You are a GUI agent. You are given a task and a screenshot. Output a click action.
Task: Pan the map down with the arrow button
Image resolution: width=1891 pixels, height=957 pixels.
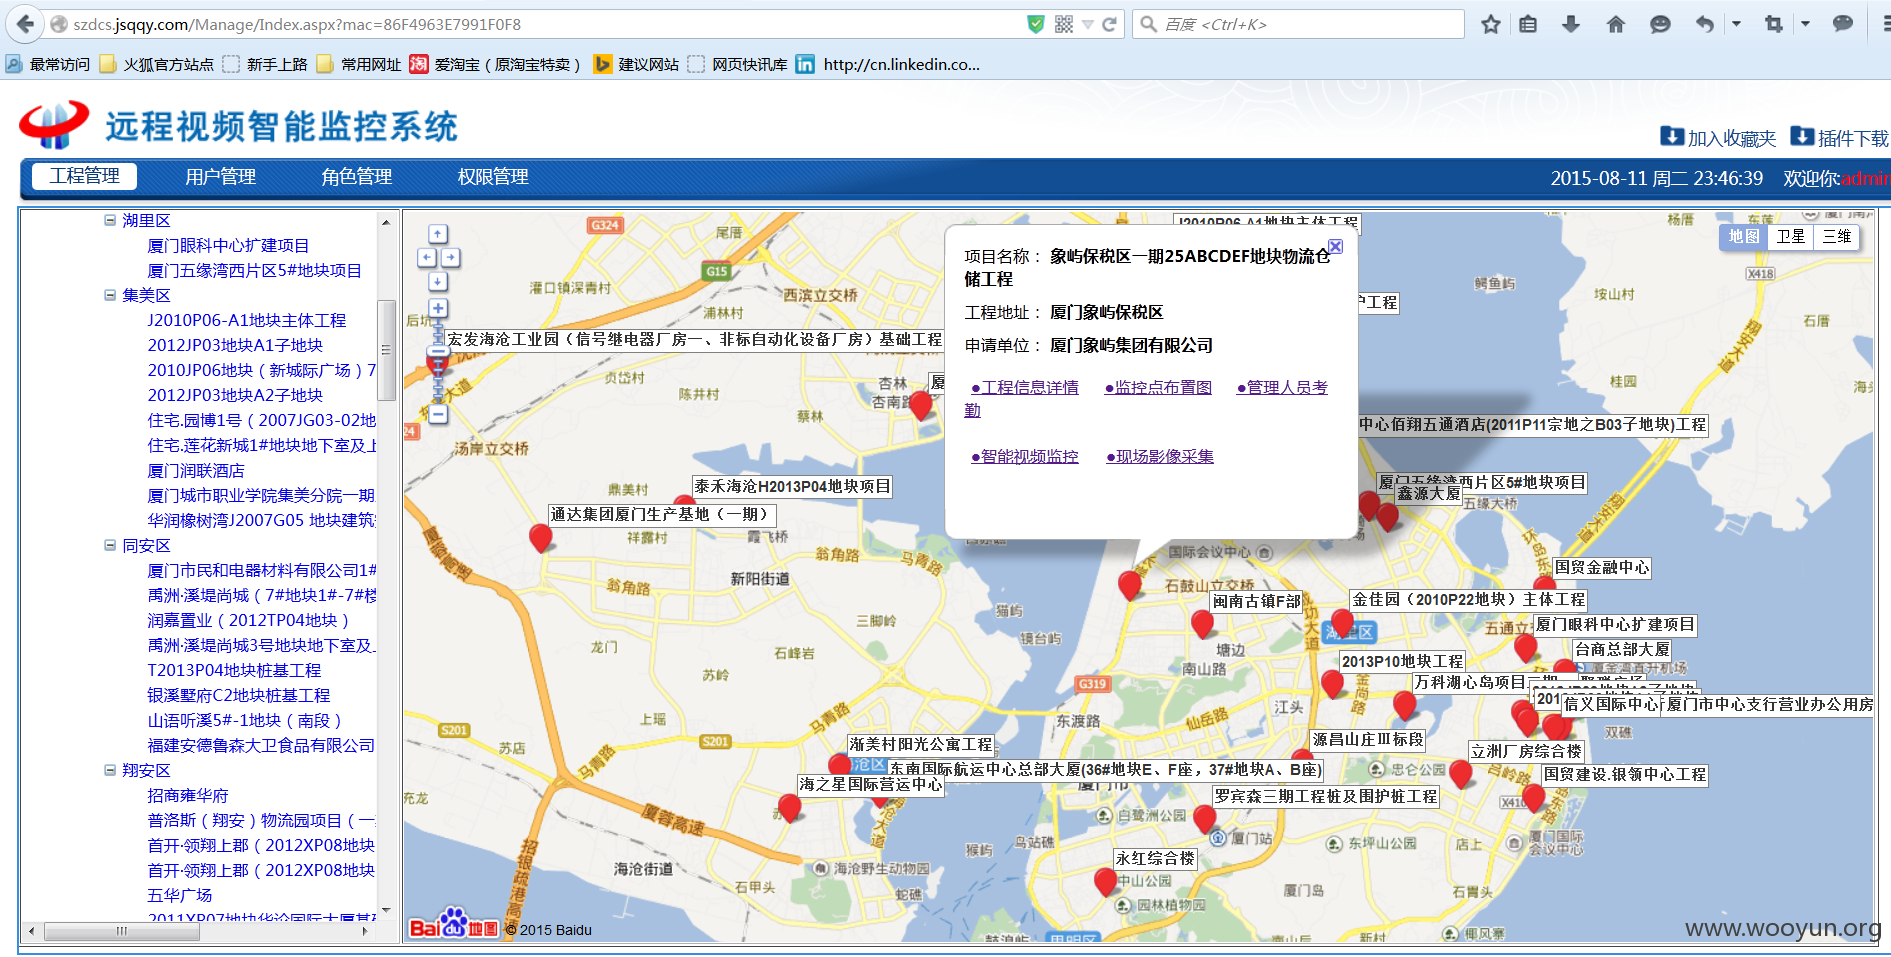click(438, 282)
